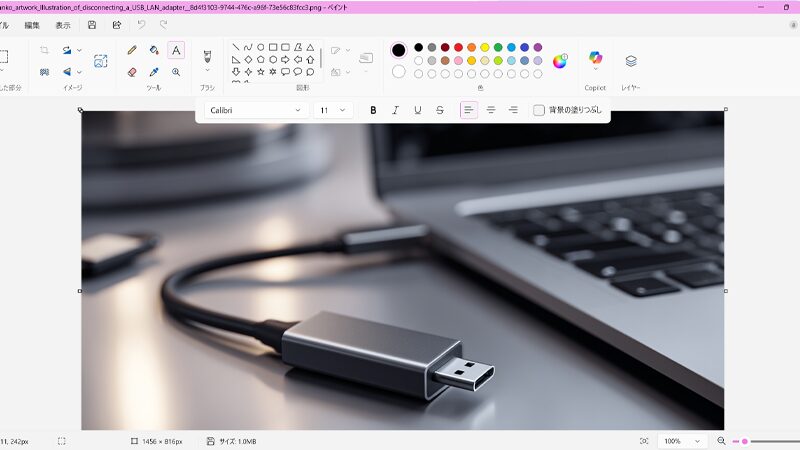Open the Copilot button

595,59
